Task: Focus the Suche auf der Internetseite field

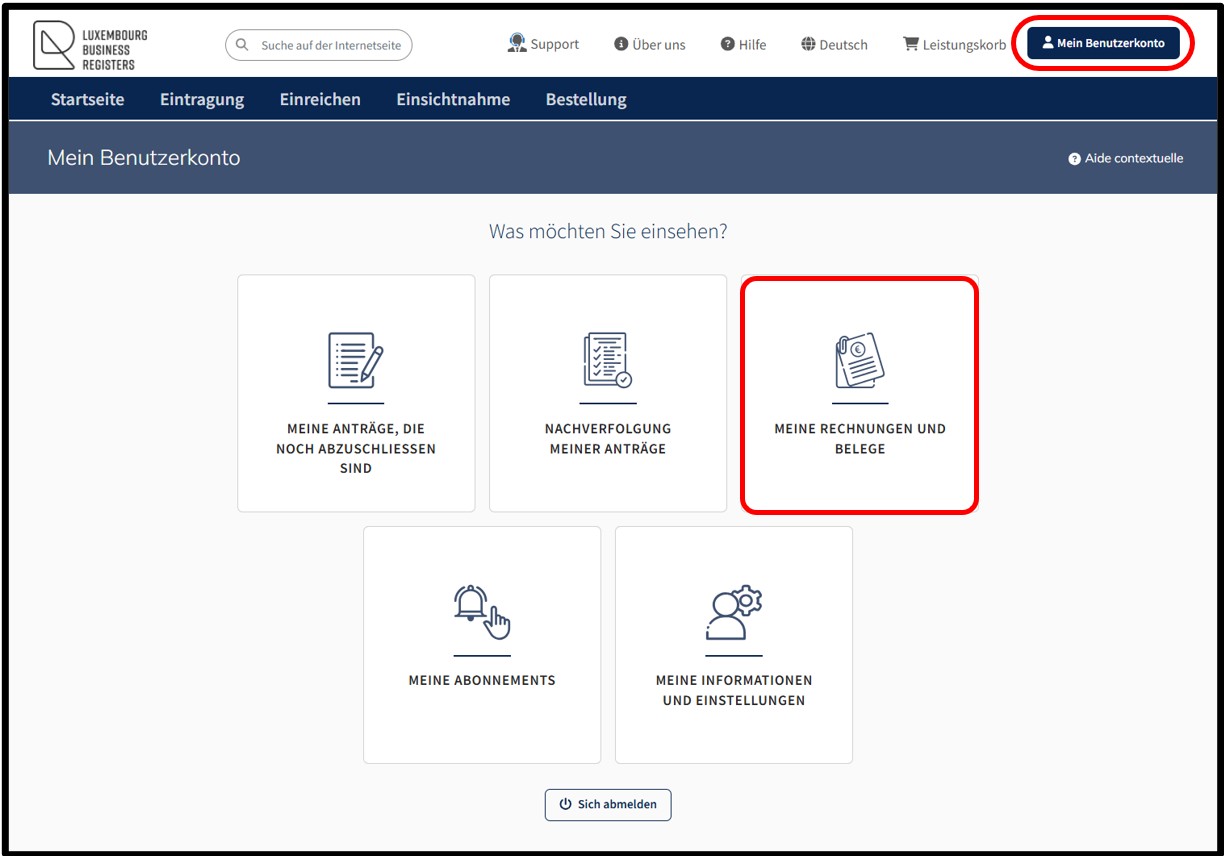Action: 318,45
